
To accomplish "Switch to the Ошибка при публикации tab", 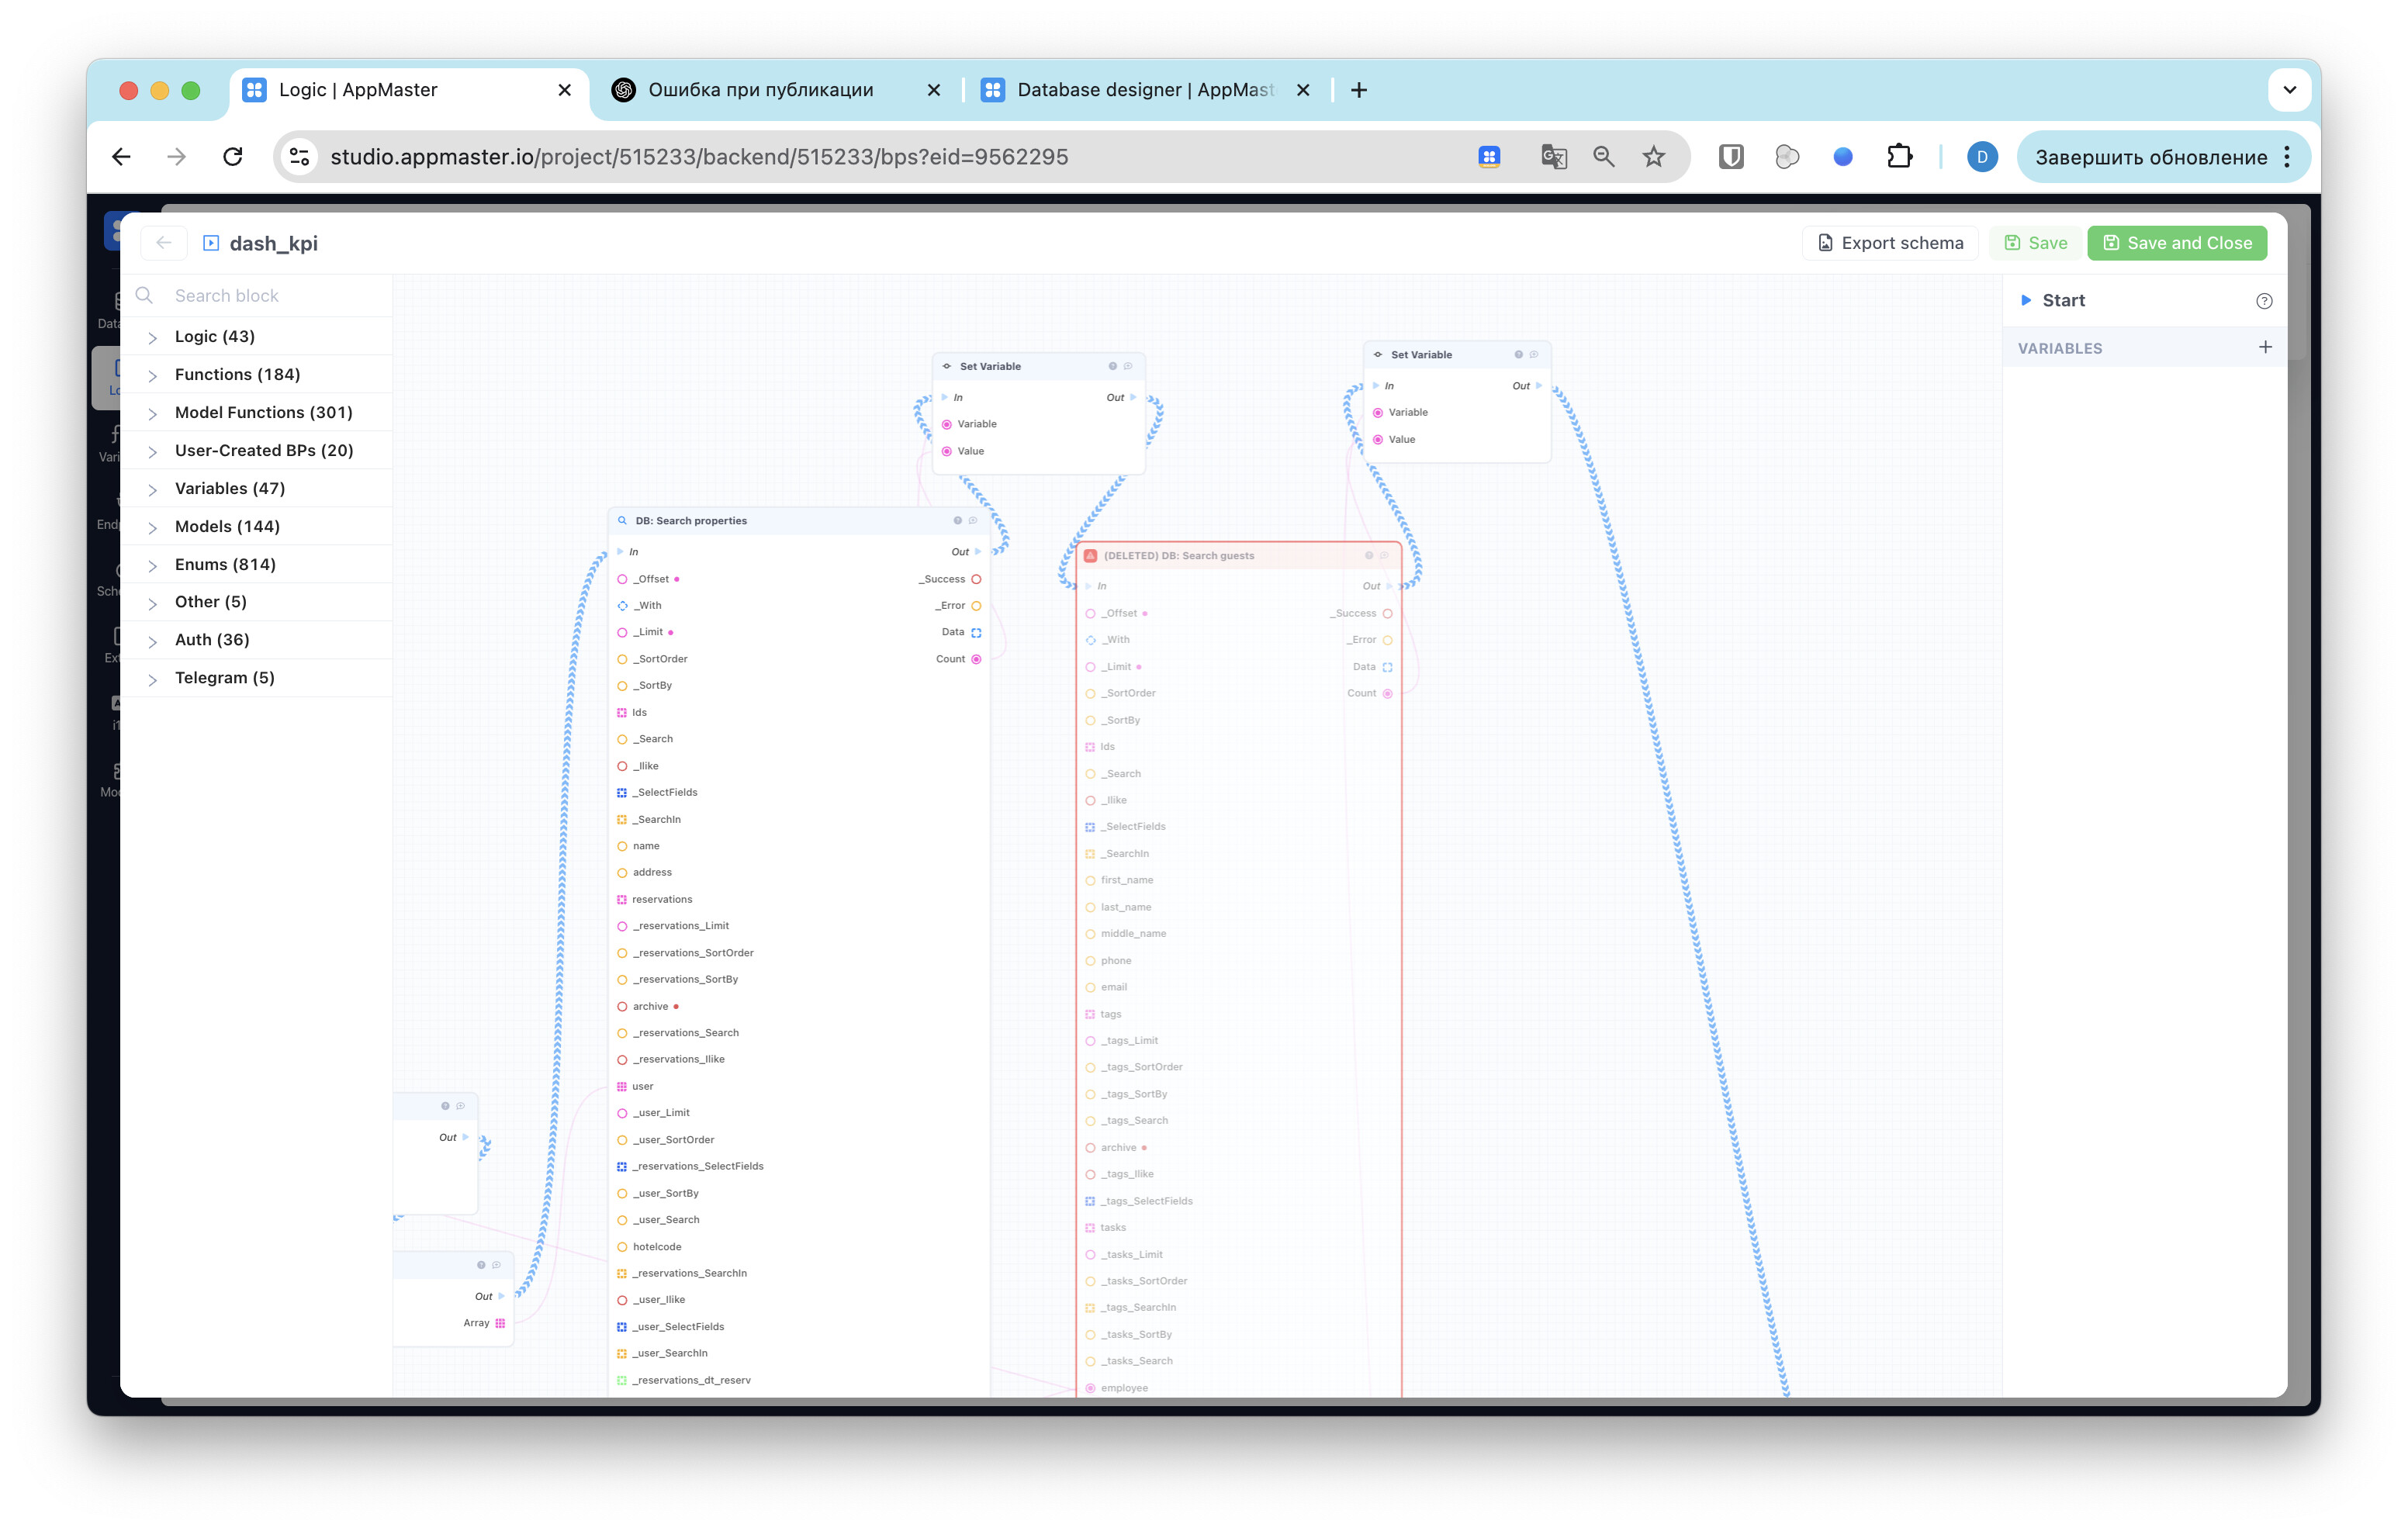I will (x=775, y=90).
